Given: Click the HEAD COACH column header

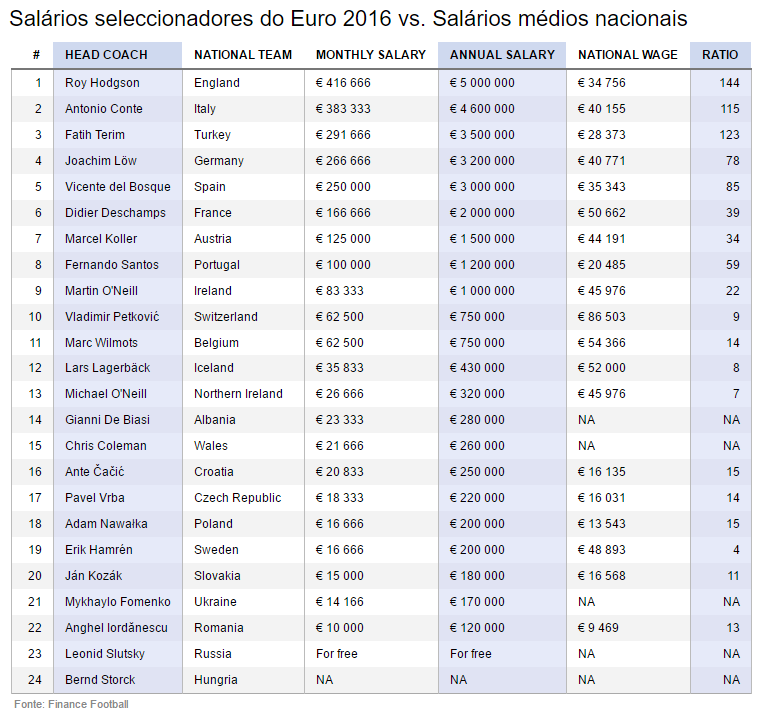Looking at the screenshot, I should 106,55.
